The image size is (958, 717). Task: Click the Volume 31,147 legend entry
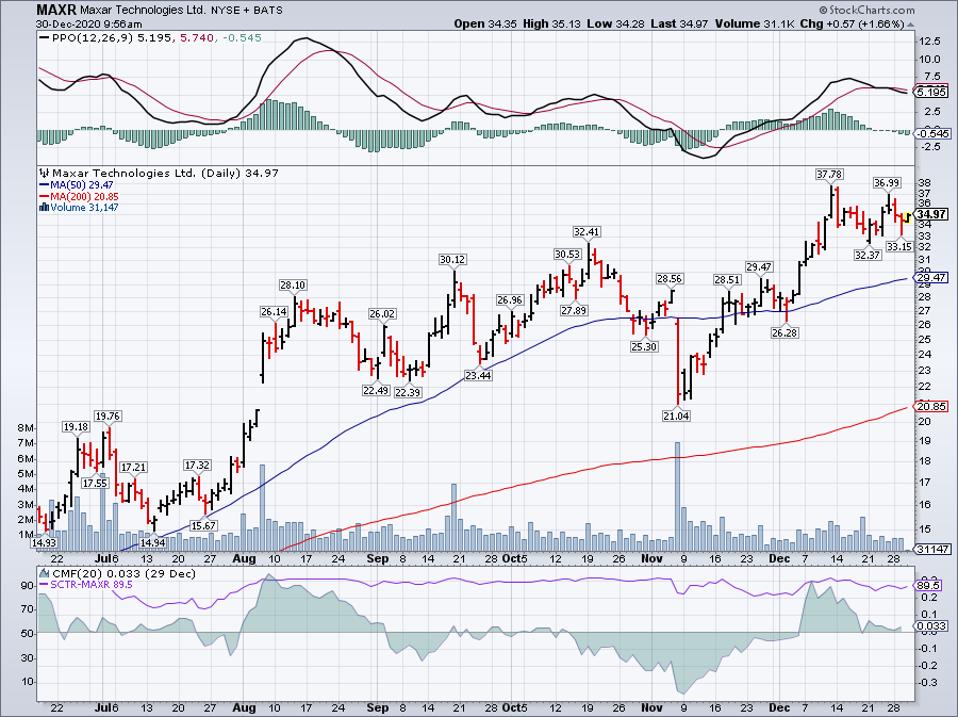[84, 207]
